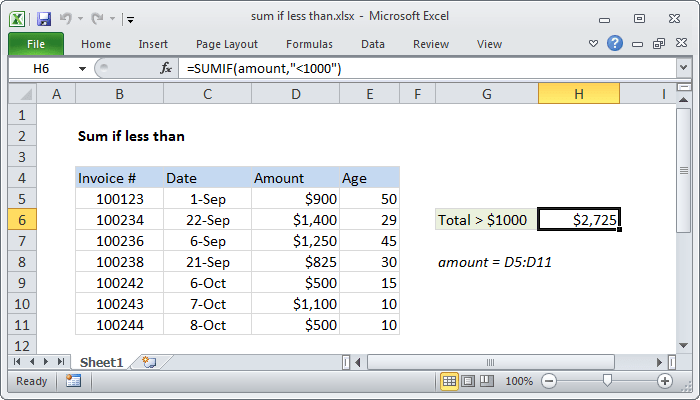This screenshot has width=700, height=400.
Task: Click the Insert Worksheet tab icon
Action: 149,362
